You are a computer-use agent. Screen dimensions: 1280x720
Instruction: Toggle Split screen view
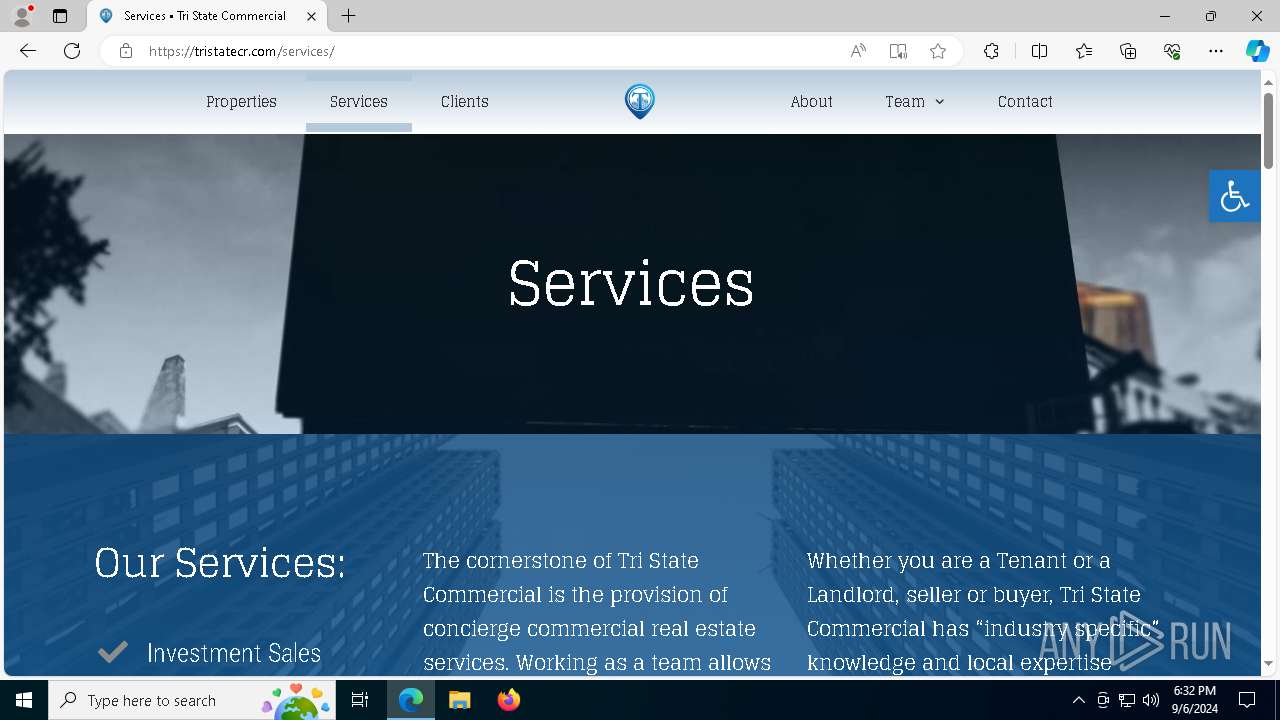[x=1039, y=51]
